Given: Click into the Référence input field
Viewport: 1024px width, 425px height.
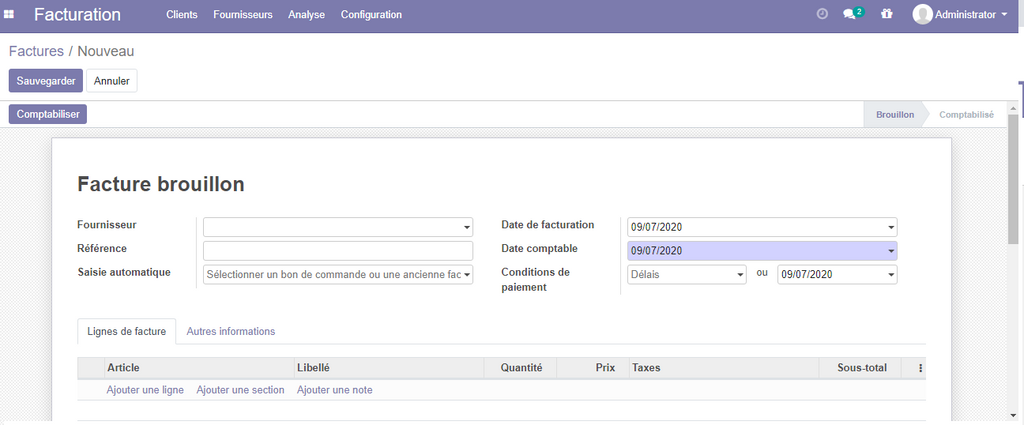Looking at the screenshot, I should [338, 251].
